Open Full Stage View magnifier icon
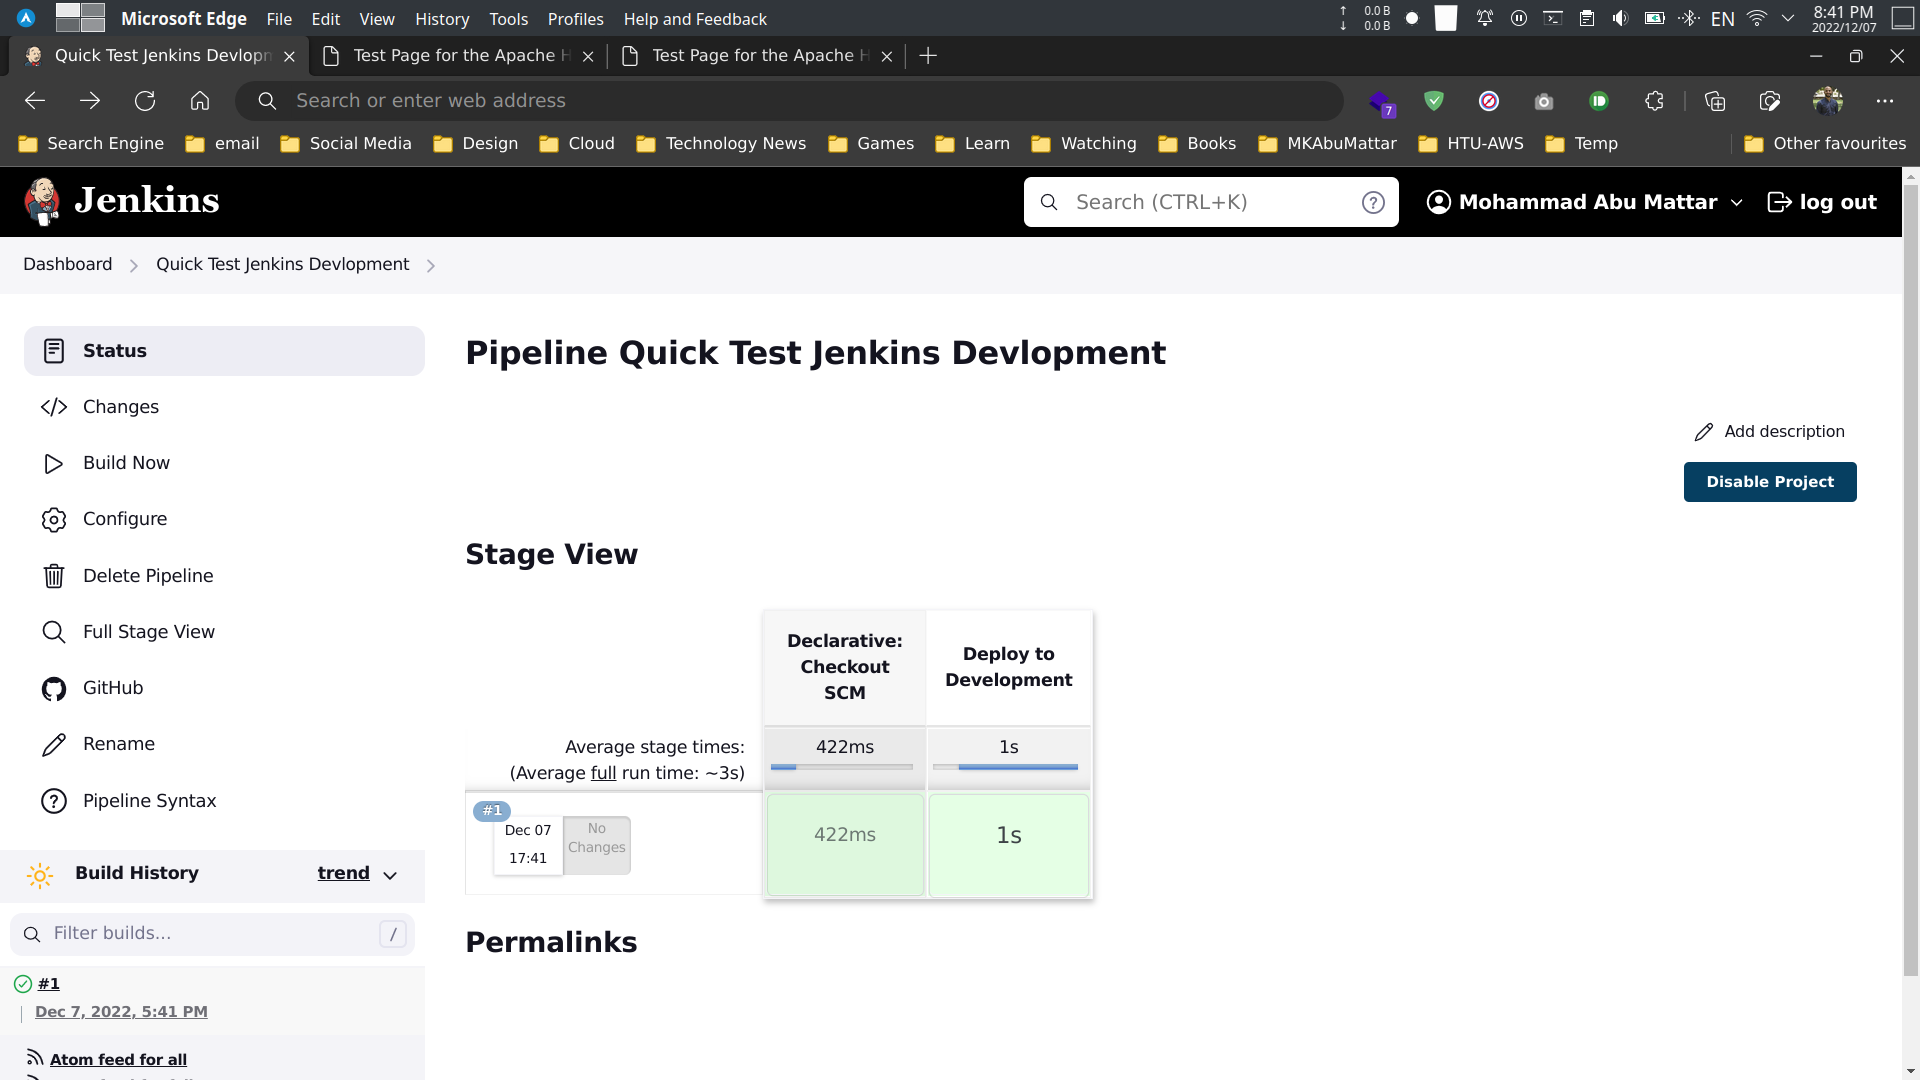The width and height of the screenshot is (1920, 1080). pos(53,631)
